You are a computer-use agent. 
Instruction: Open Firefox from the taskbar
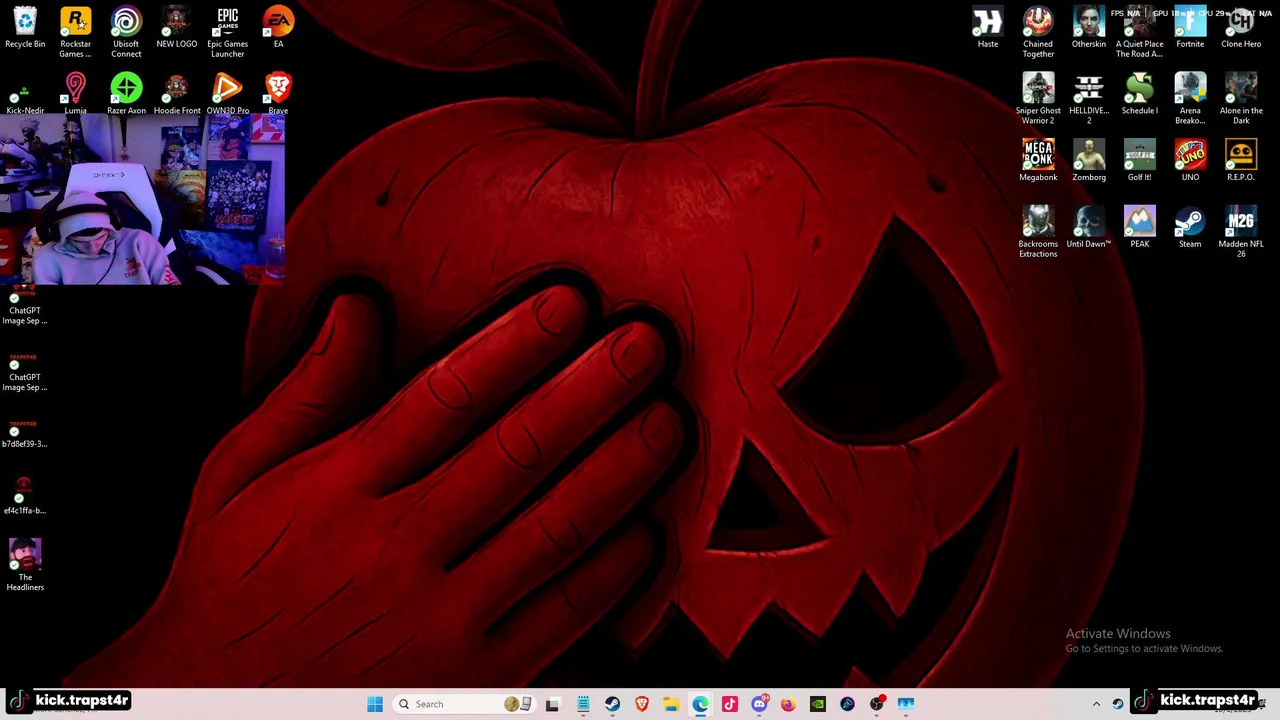pyautogui.click(x=788, y=704)
